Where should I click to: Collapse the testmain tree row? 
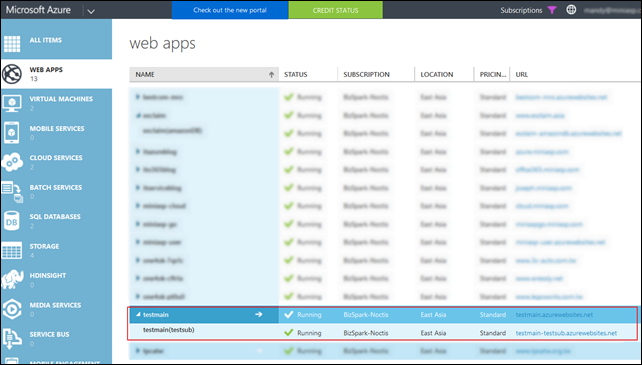[138, 314]
